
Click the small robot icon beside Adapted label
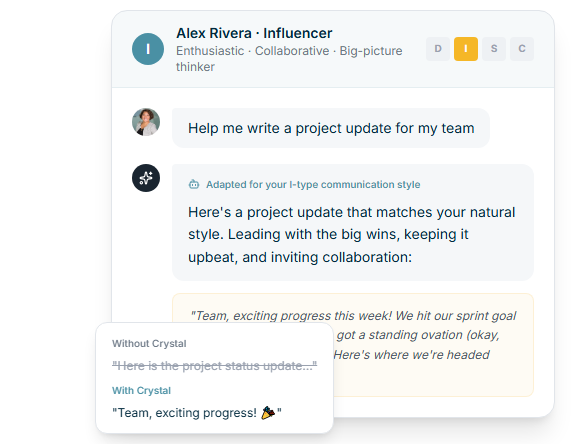(x=194, y=184)
